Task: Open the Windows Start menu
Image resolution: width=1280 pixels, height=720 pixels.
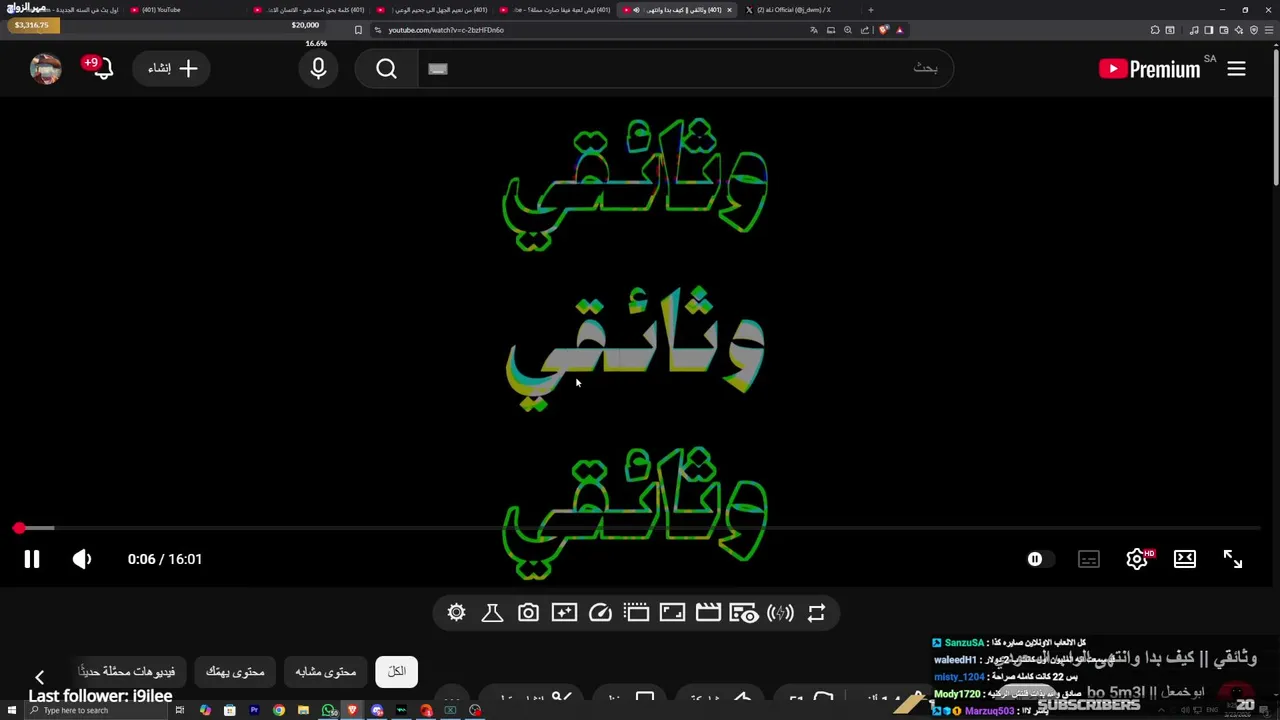Action: pos(12,710)
